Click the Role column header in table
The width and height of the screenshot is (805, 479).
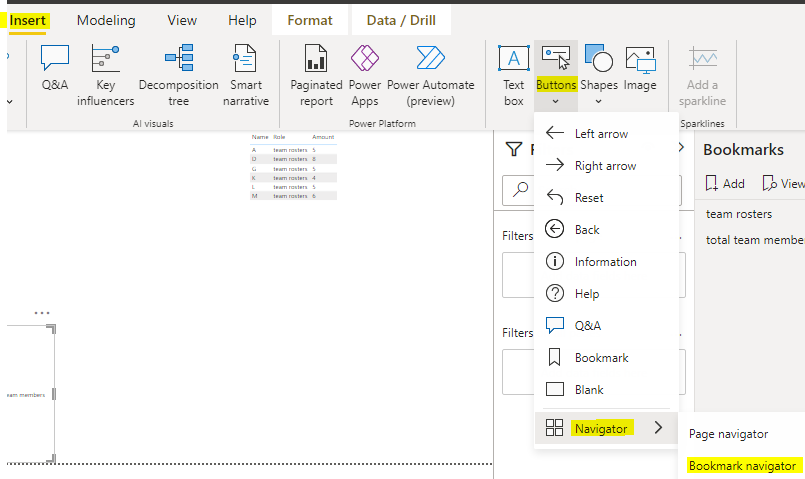pos(279,137)
